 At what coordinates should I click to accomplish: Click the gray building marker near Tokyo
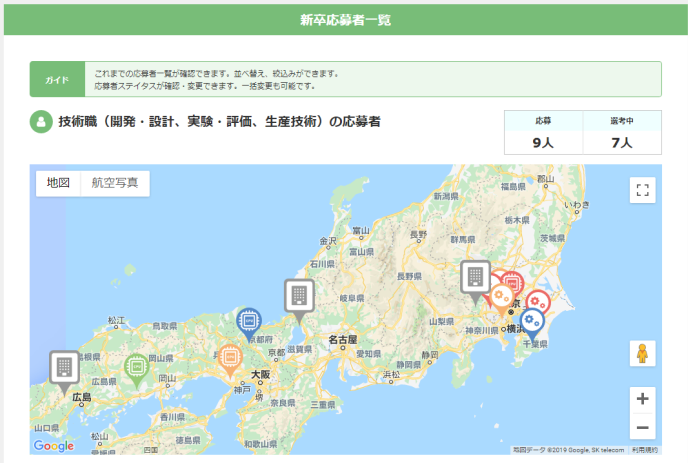point(475,281)
